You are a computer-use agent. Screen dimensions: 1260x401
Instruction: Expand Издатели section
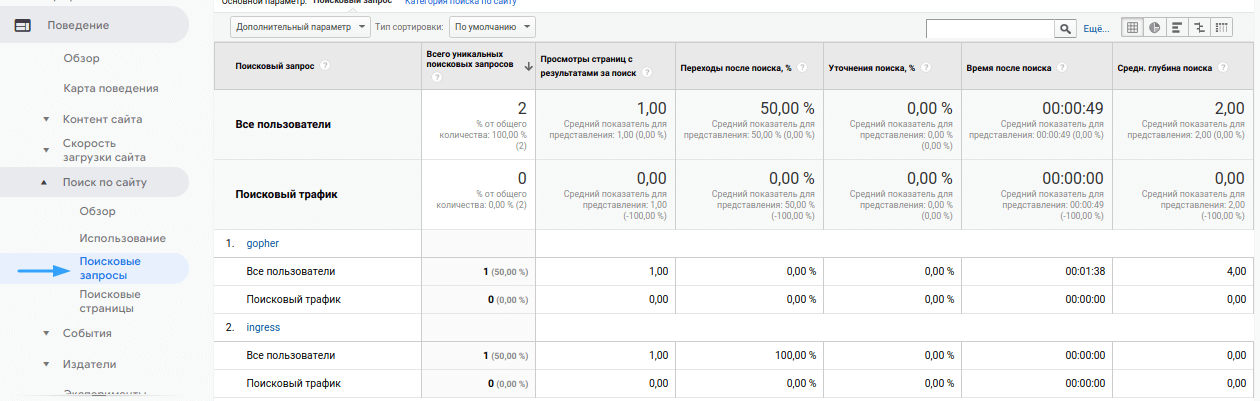(45, 365)
